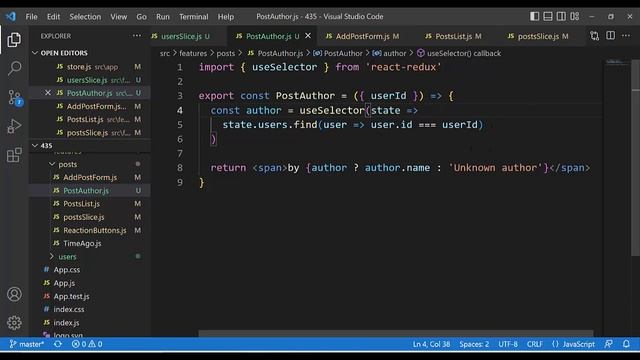
Task: Click useSelector() callback breadcrumb
Action: pos(459,53)
